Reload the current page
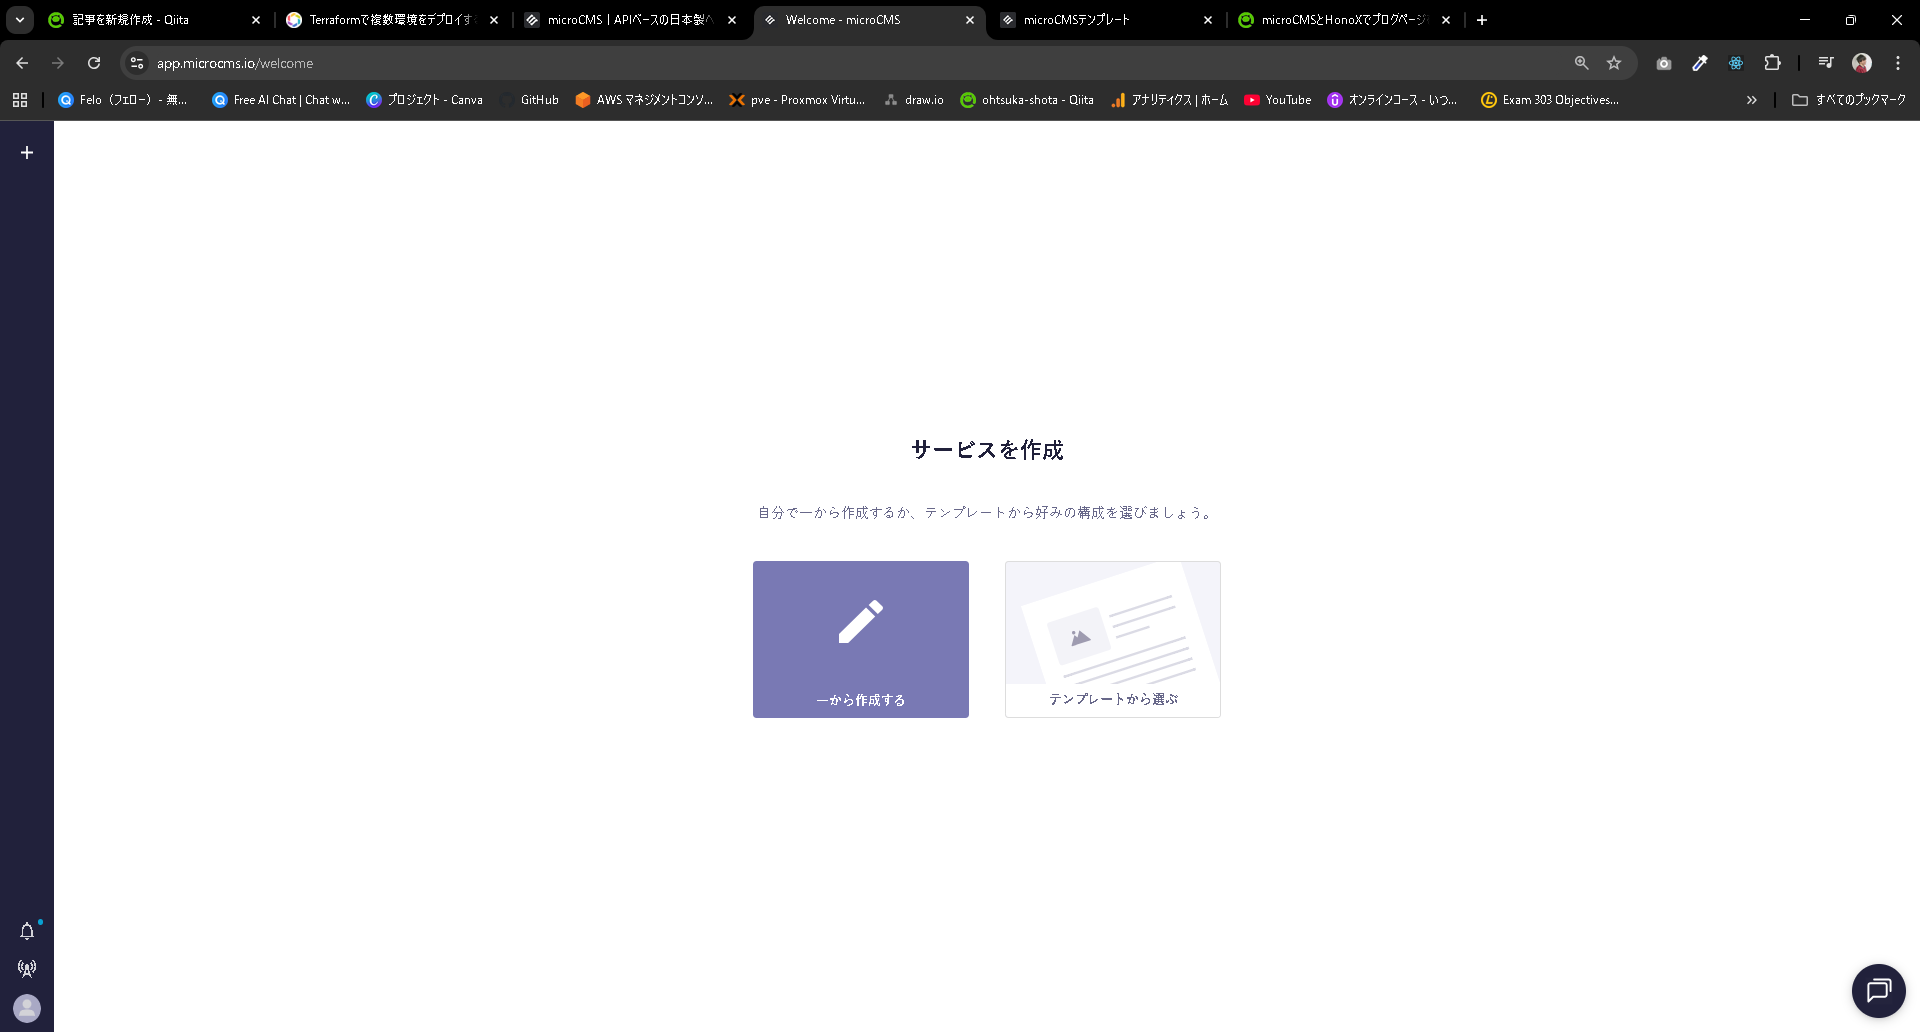This screenshot has height=1032, width=1920. click(94, 63)
